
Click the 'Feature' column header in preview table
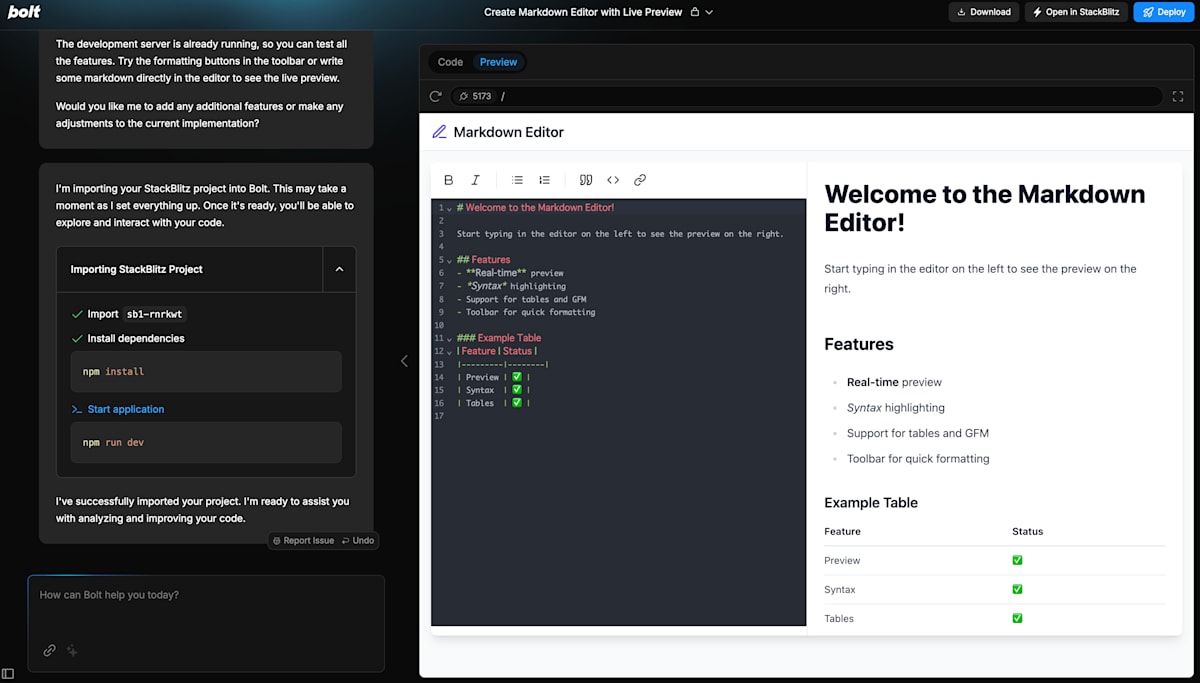click(842, 531)
